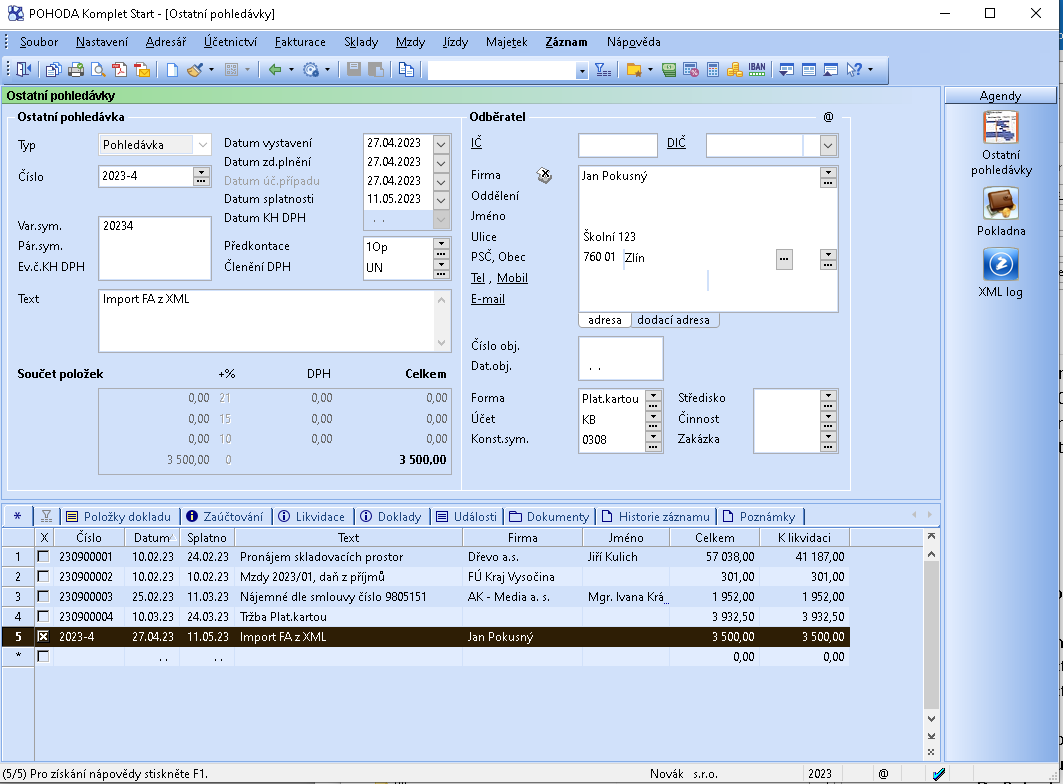The height and width of the screenshot is (784, 1063).
Task: Click the gold coins icon
Action: [x=734, y=69]
